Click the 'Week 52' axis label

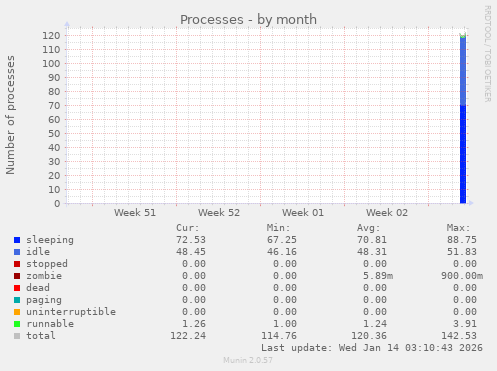coord(219,213)
